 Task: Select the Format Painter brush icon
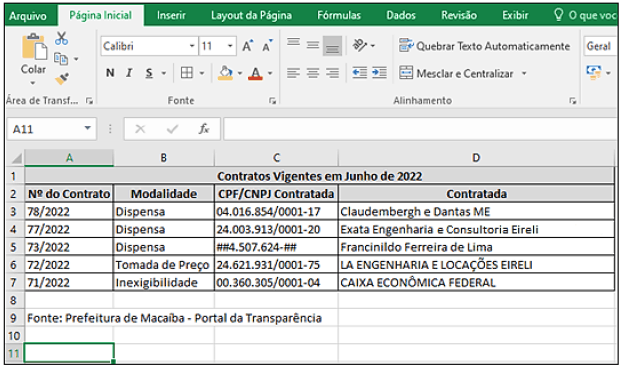[62, 79]
